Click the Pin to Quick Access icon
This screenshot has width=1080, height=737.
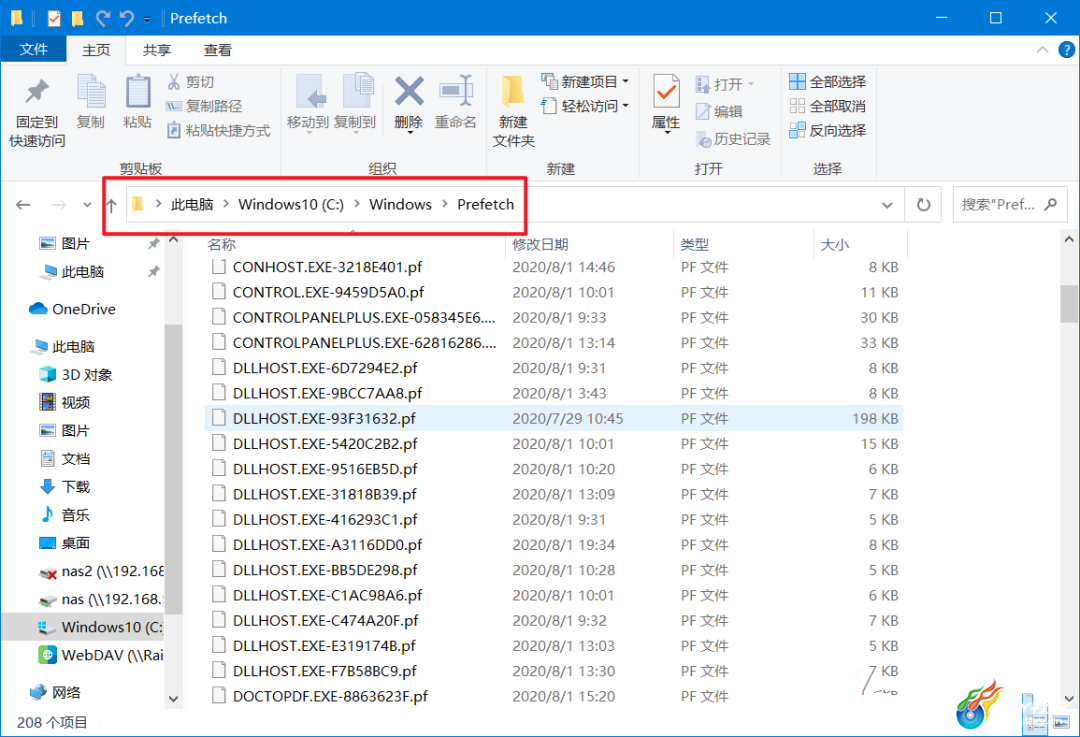(37, 92)
